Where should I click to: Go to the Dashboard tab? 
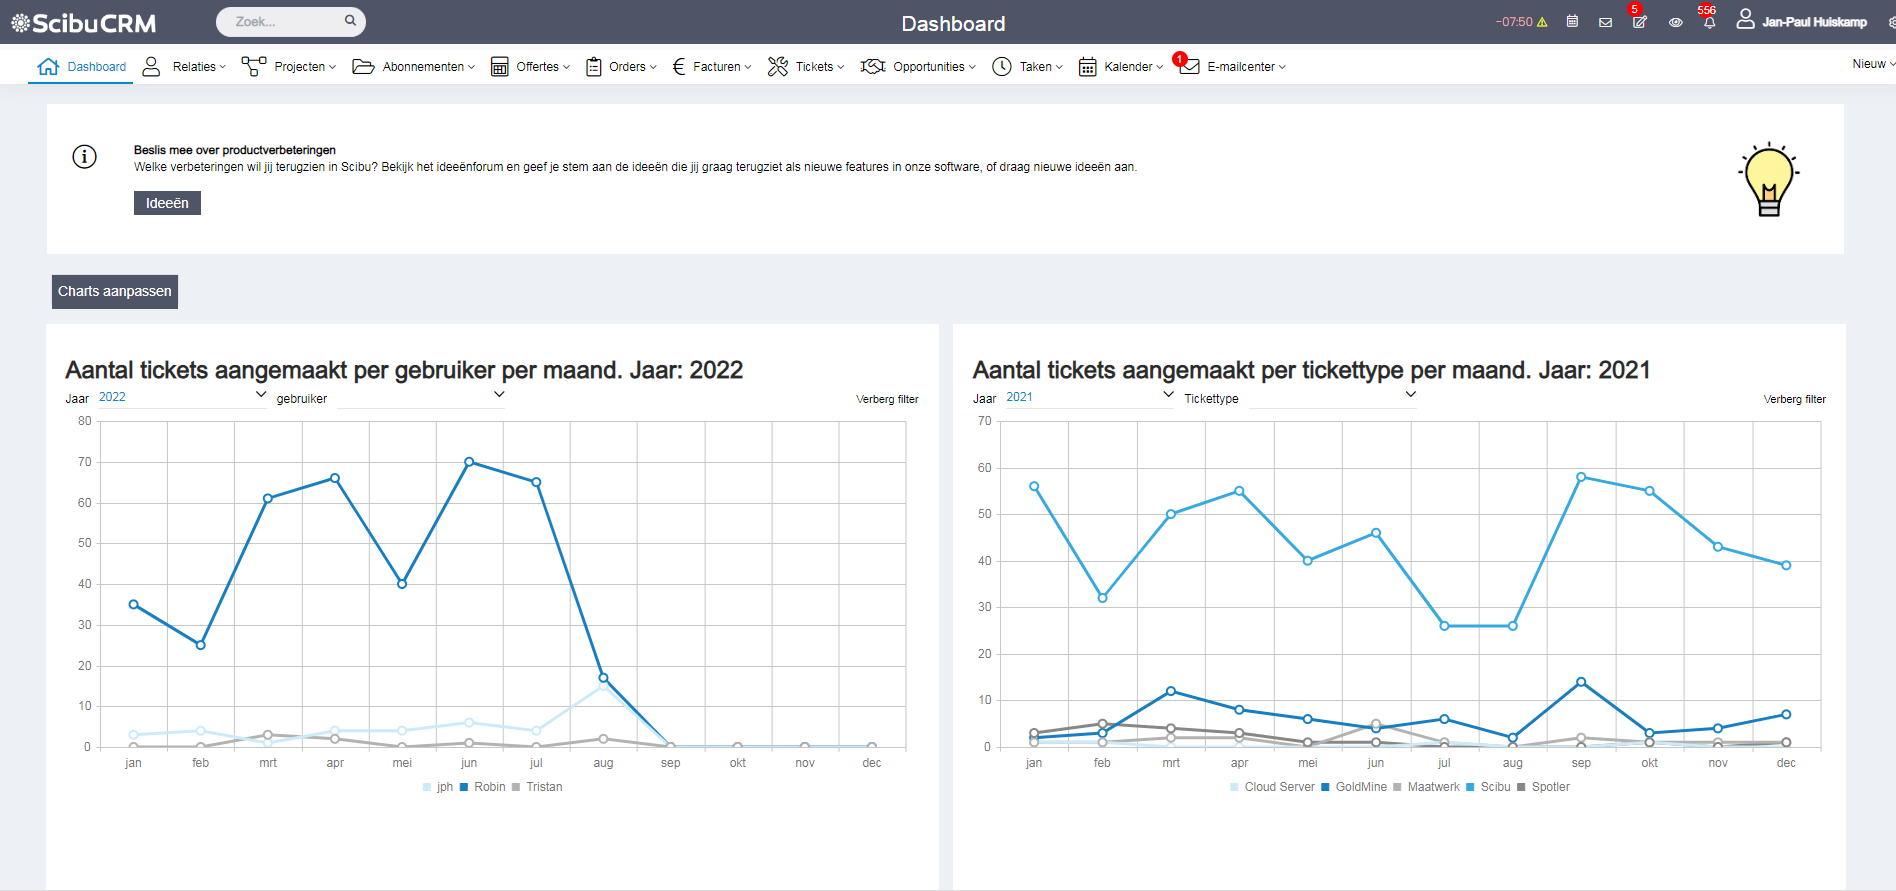click(x=81, y=66)
